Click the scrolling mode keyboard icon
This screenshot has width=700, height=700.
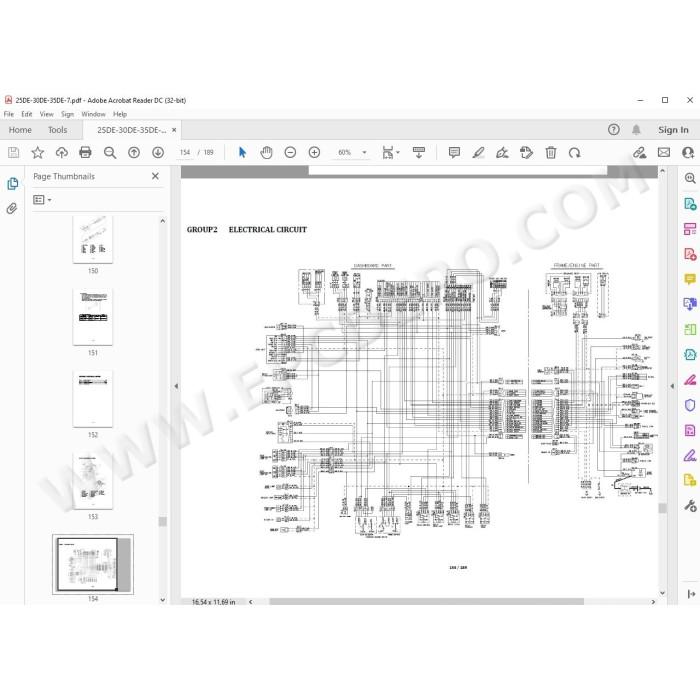click(419, 153)
